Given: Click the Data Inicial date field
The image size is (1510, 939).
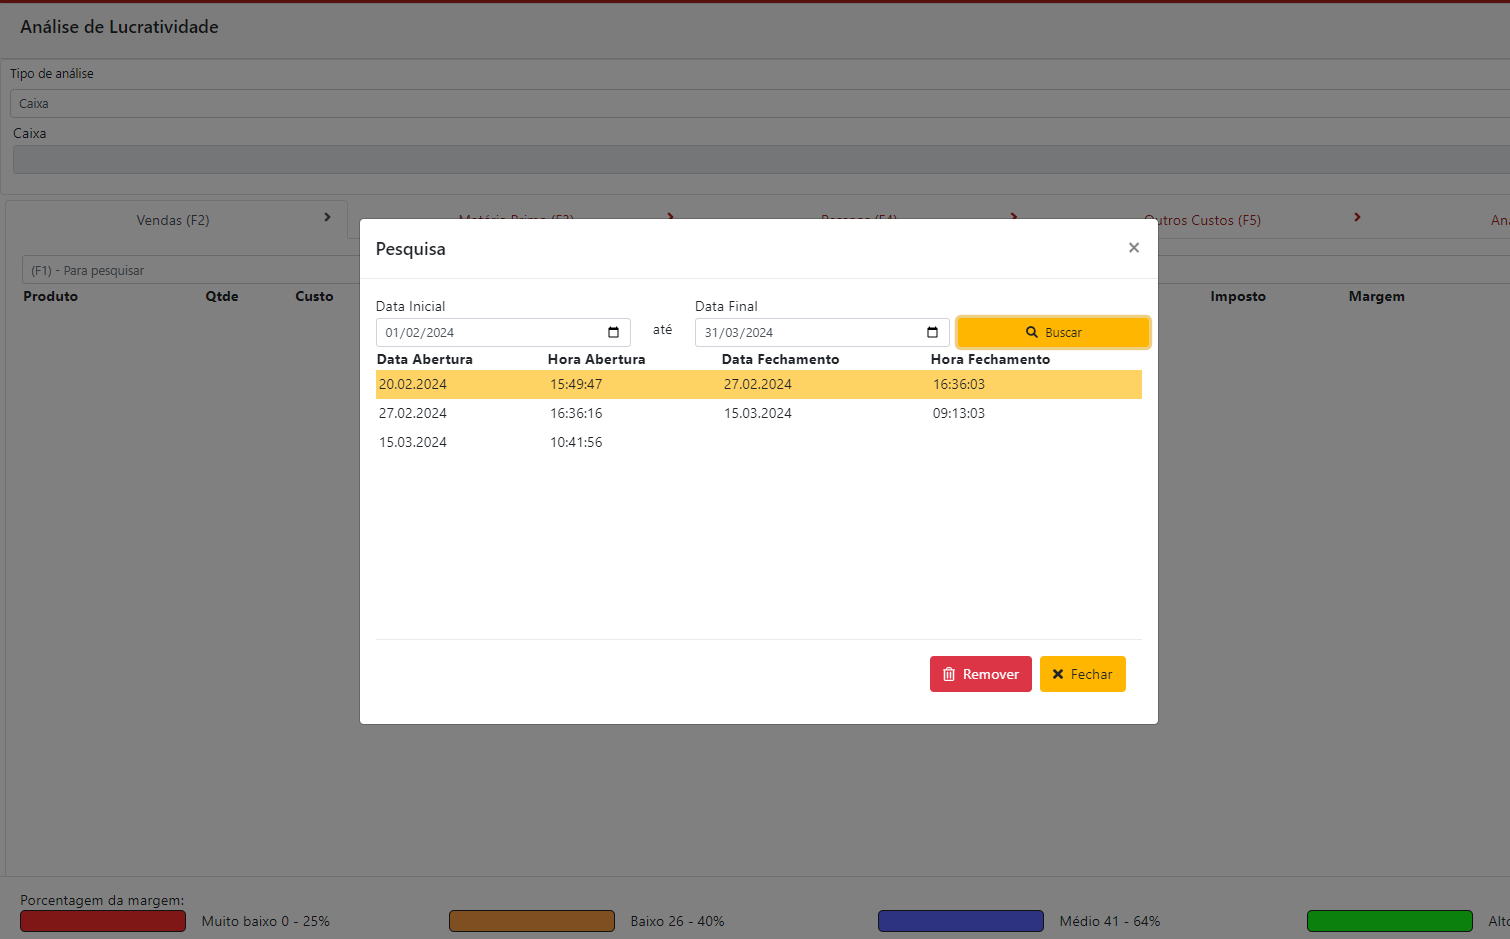Looking at the screenshot, I should 490,333.
